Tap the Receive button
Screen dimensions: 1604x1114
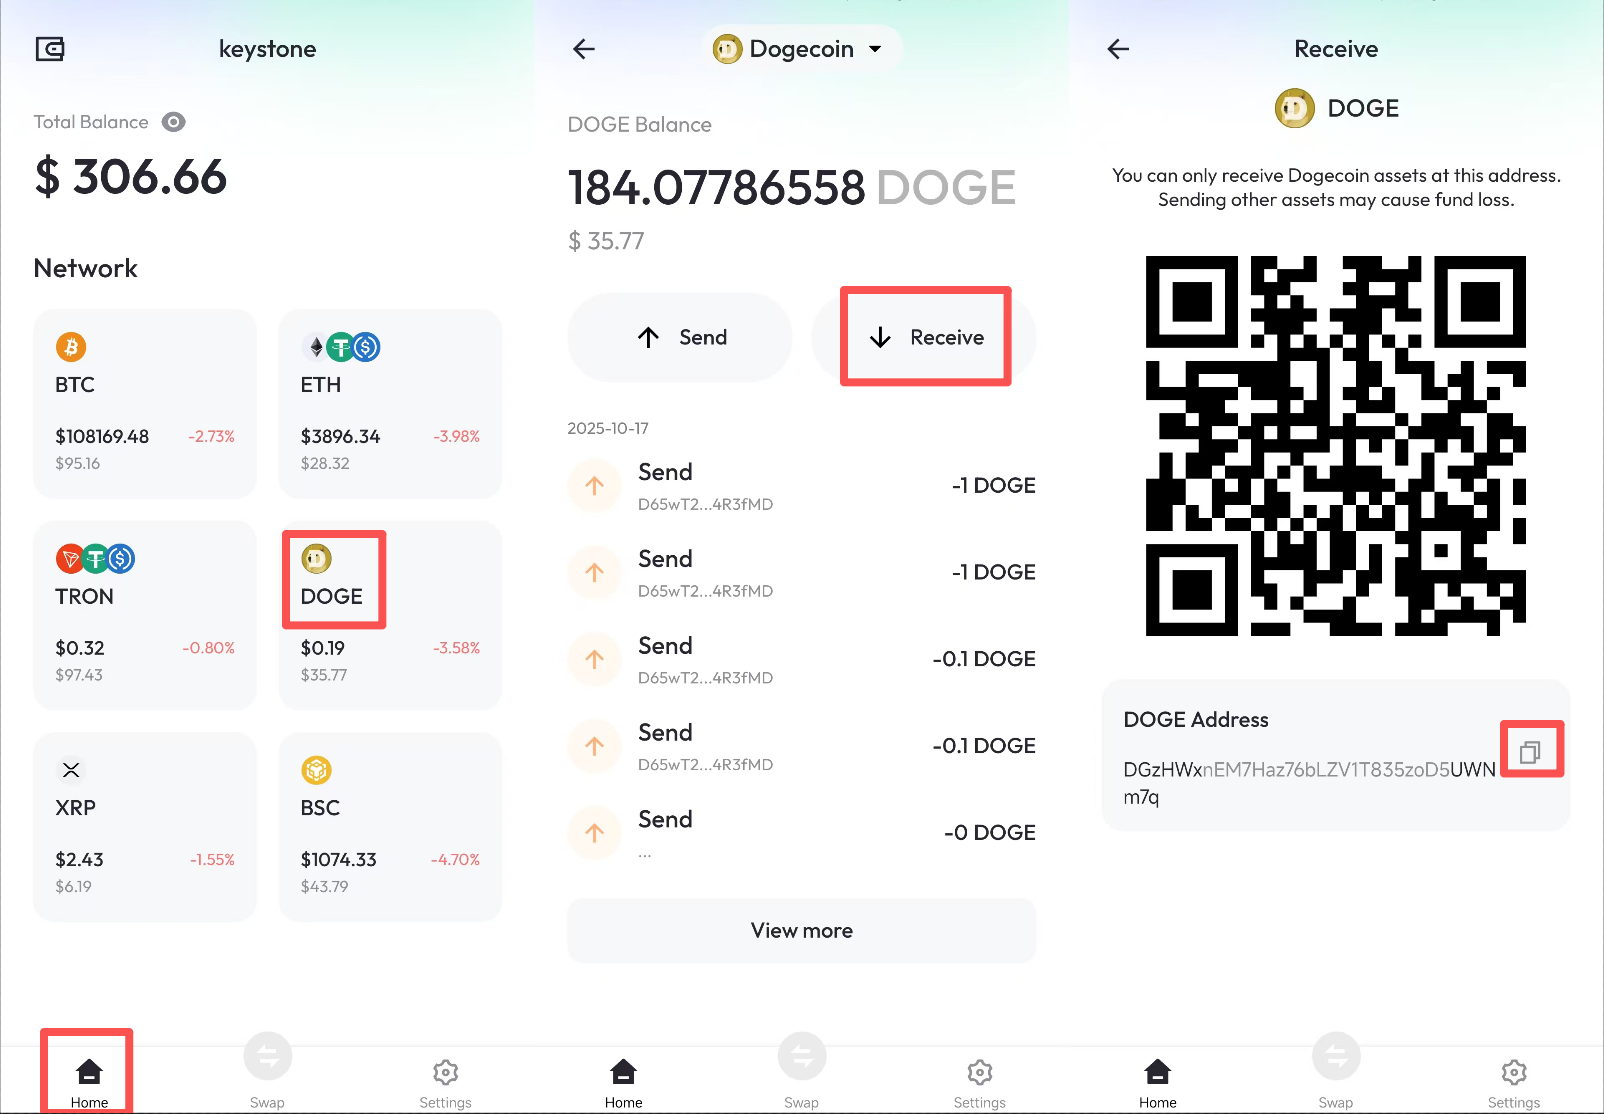(x=924, y=337)
